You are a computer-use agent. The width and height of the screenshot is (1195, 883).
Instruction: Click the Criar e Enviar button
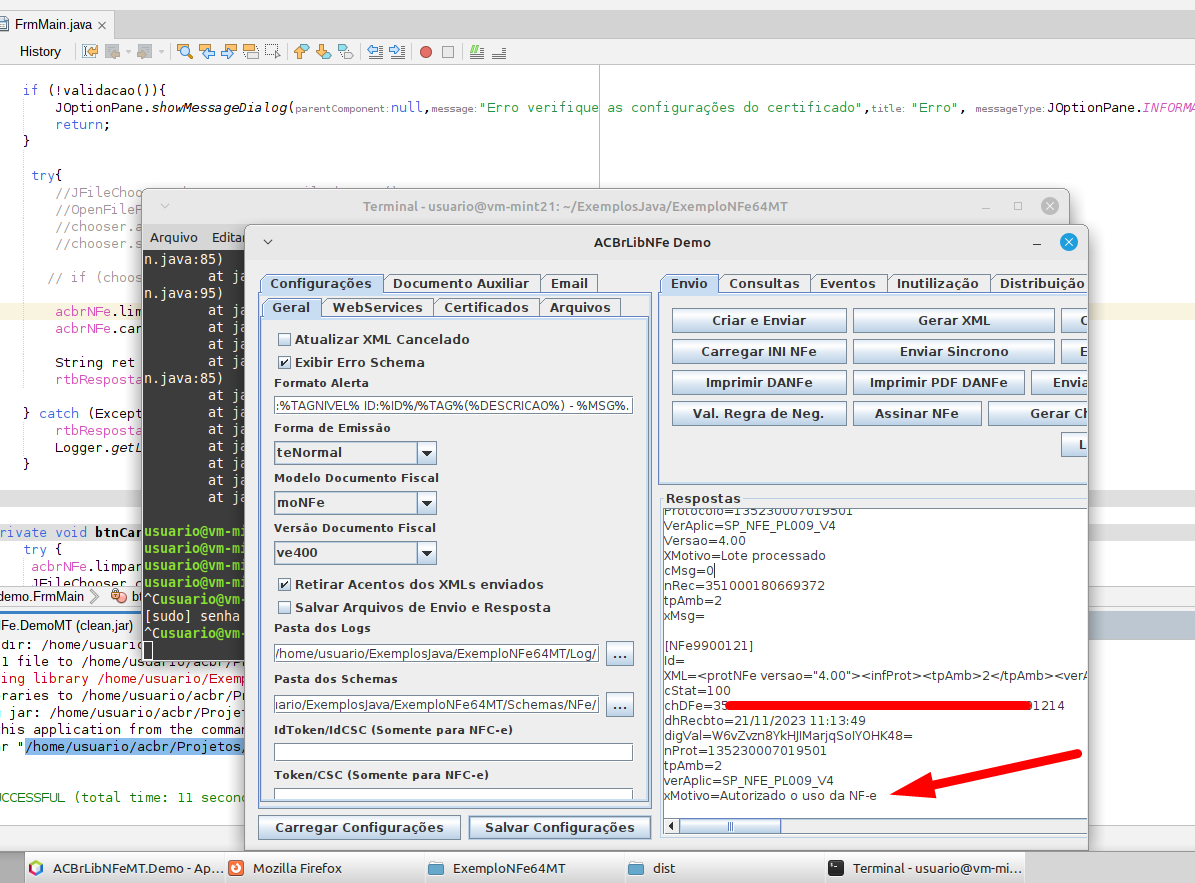[x=759, y=321]
